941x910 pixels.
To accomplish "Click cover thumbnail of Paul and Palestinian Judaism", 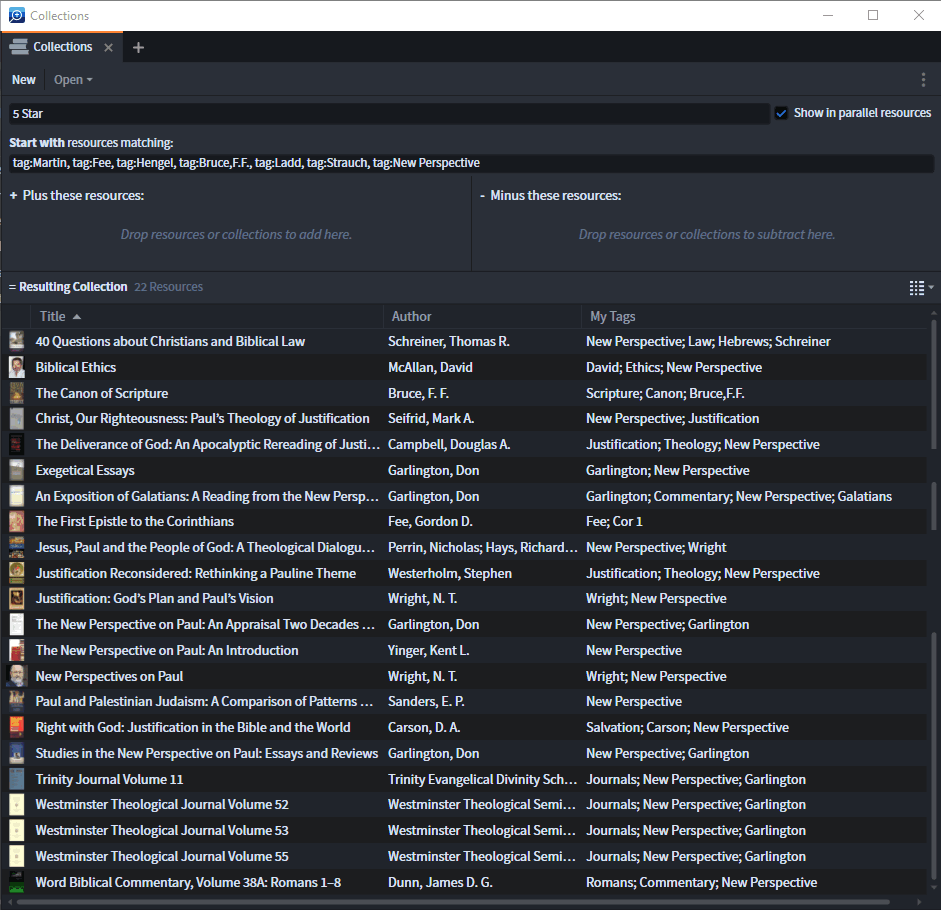I will 17,701.
